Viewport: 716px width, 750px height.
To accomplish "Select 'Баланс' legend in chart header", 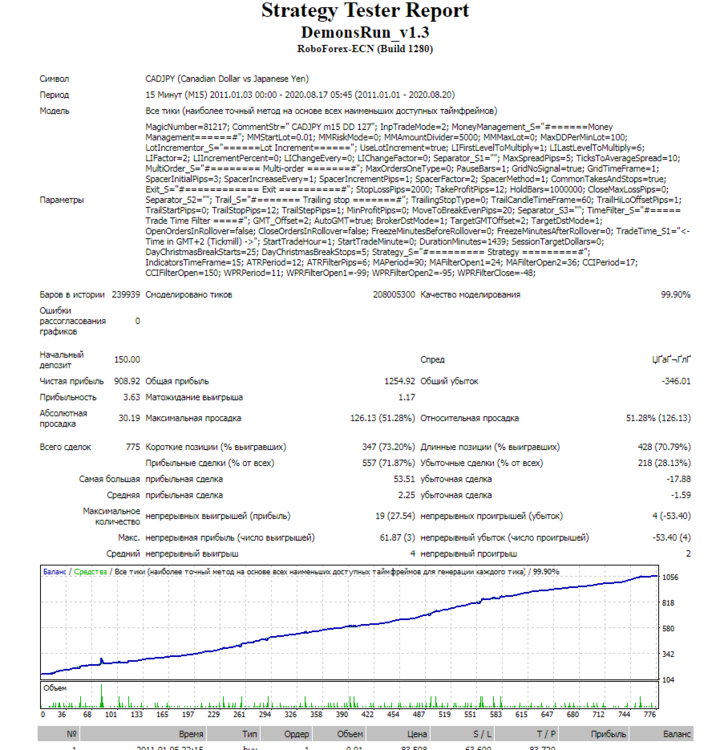I will point(55,572).
